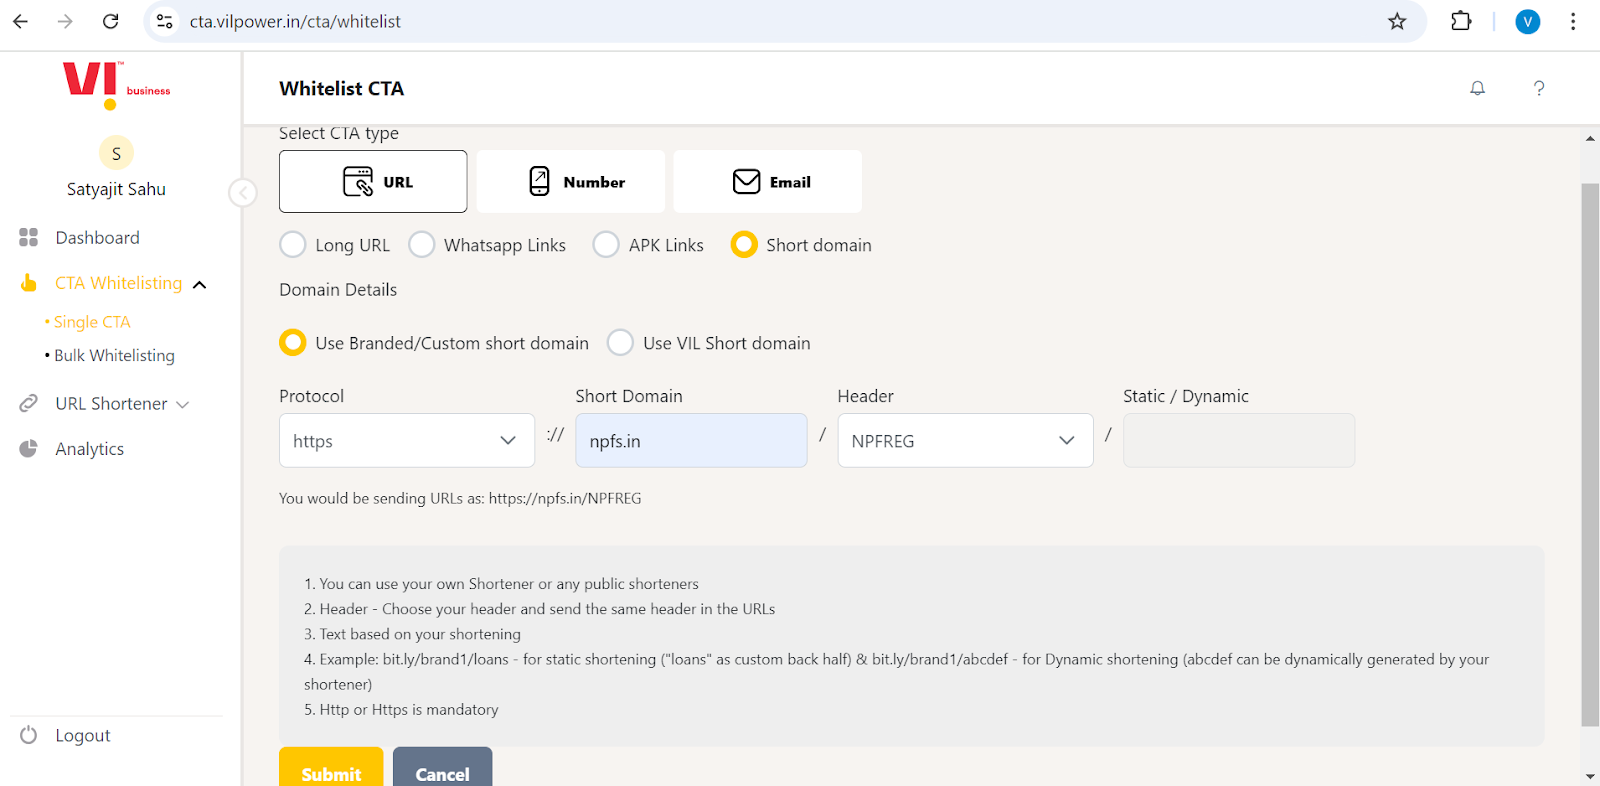Select the Long URL radio option

(x=293, y=245)
